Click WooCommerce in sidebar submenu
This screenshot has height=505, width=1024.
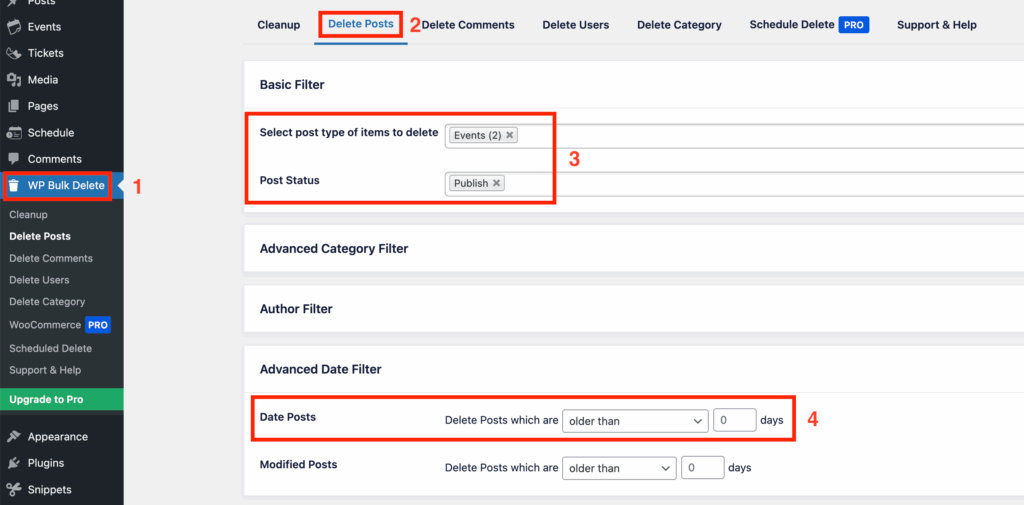(x=45, y=325)
